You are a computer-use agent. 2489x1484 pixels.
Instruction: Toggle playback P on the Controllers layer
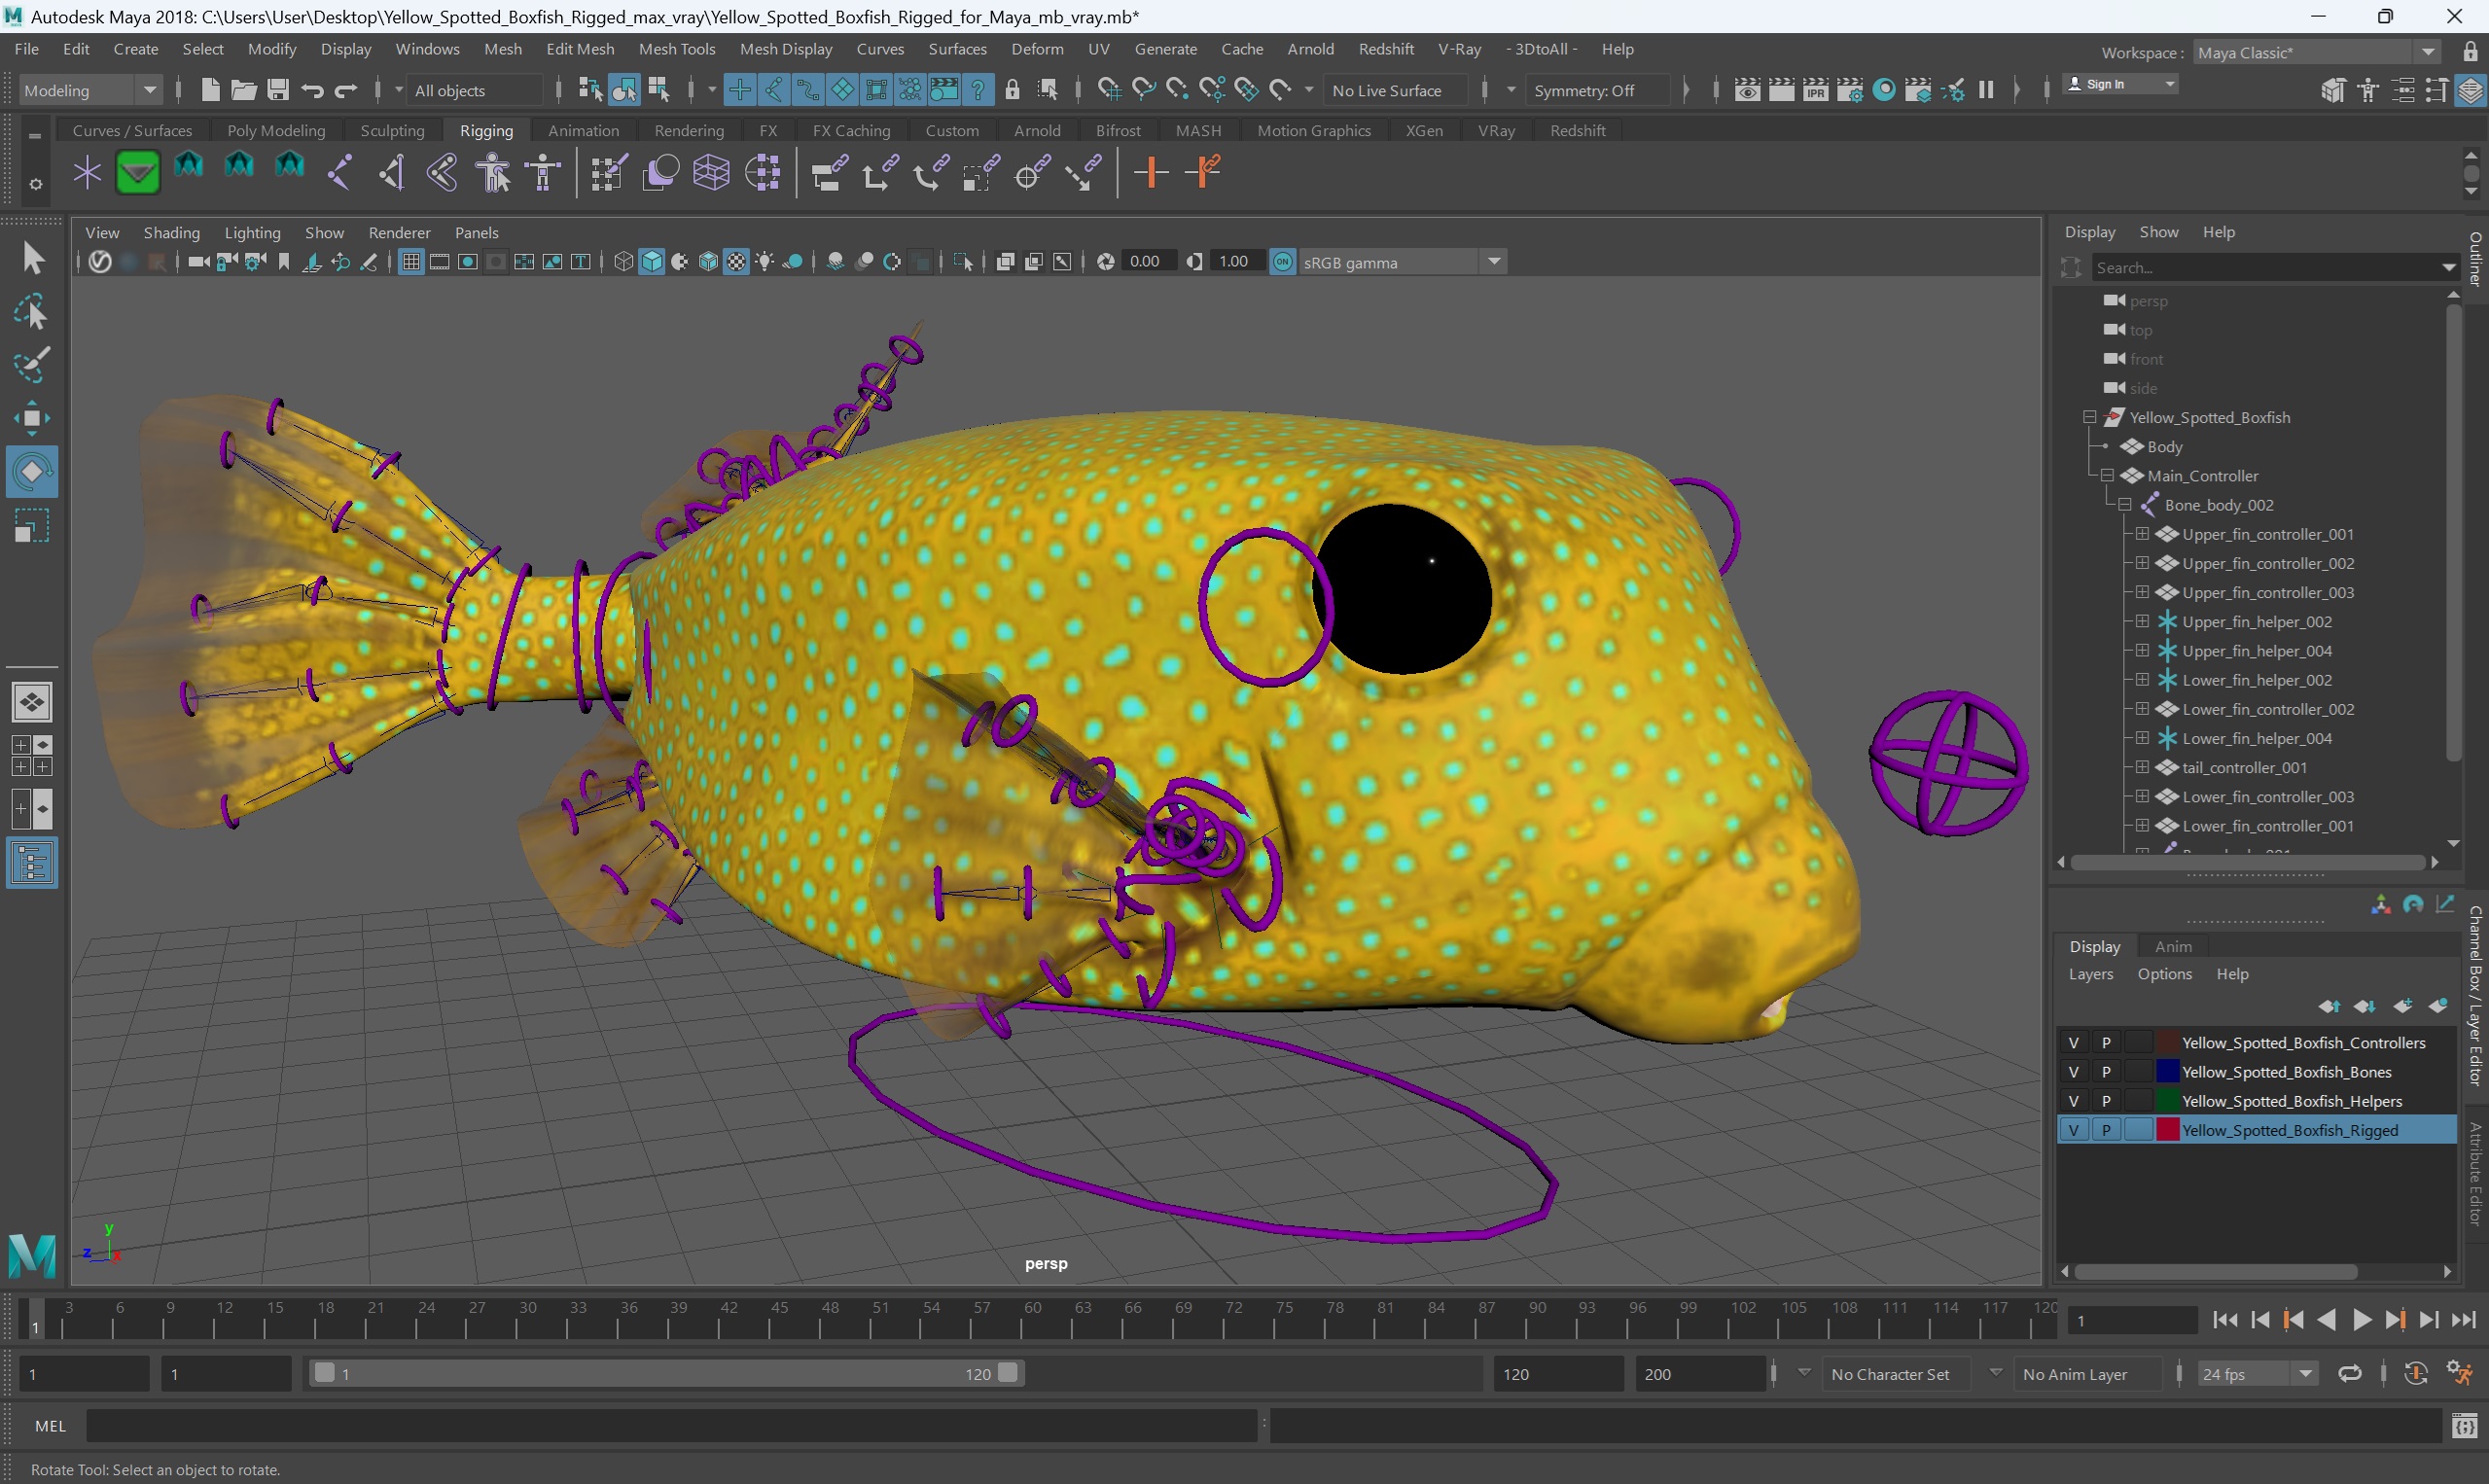(2105, 1042)
